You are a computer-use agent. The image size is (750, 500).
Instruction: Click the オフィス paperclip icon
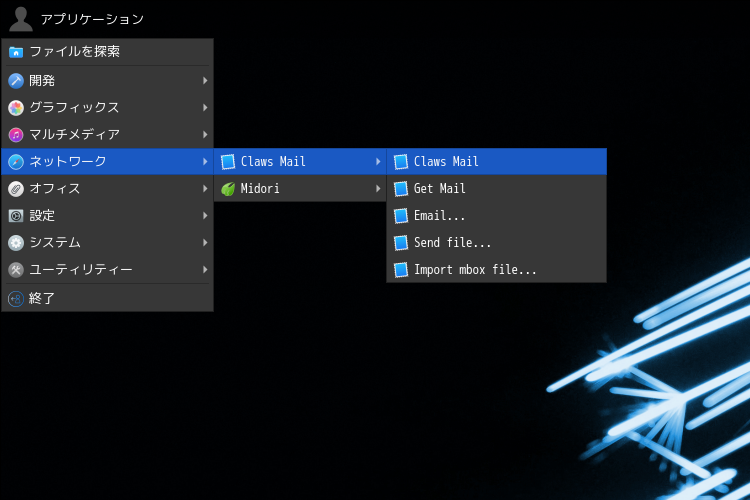pyautogui.click(x=16, y=189)
